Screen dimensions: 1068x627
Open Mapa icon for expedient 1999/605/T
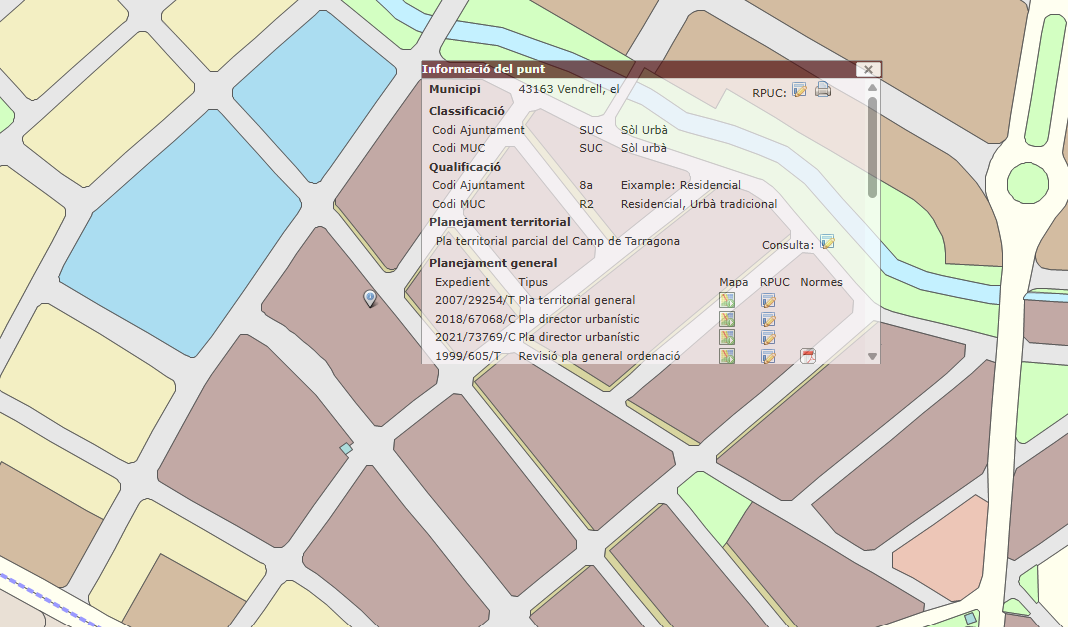click(727, 356)
